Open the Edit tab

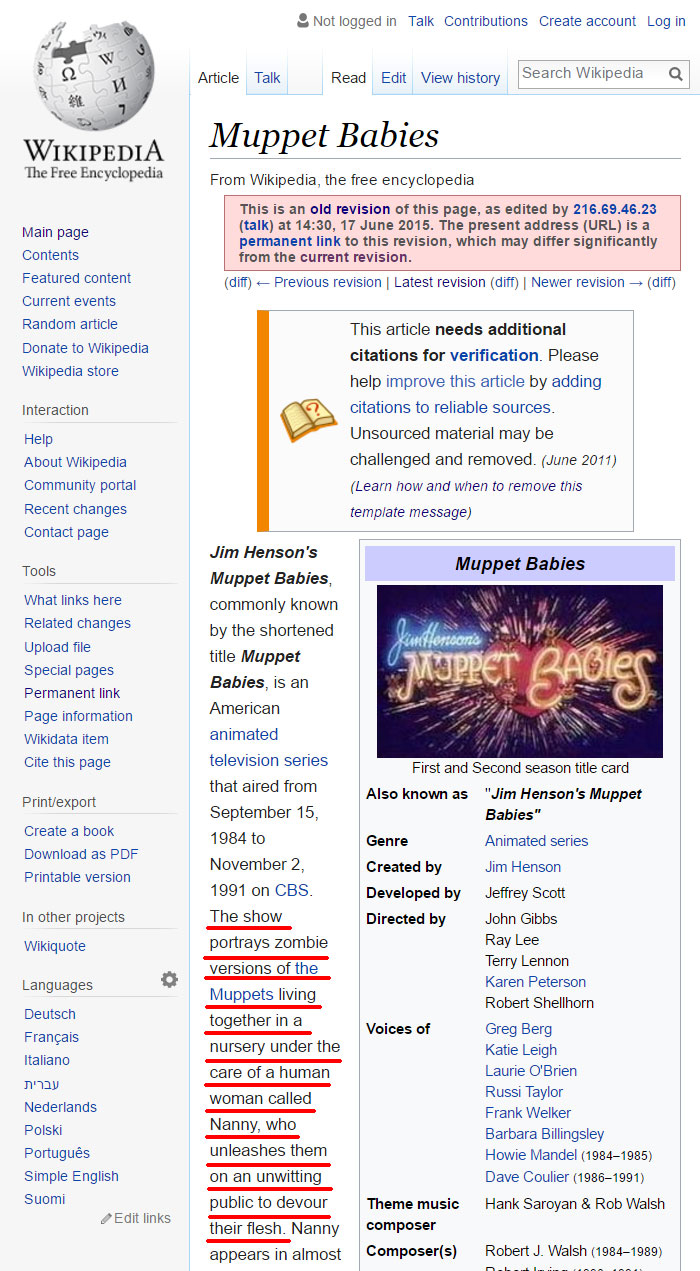coord(394,78)
